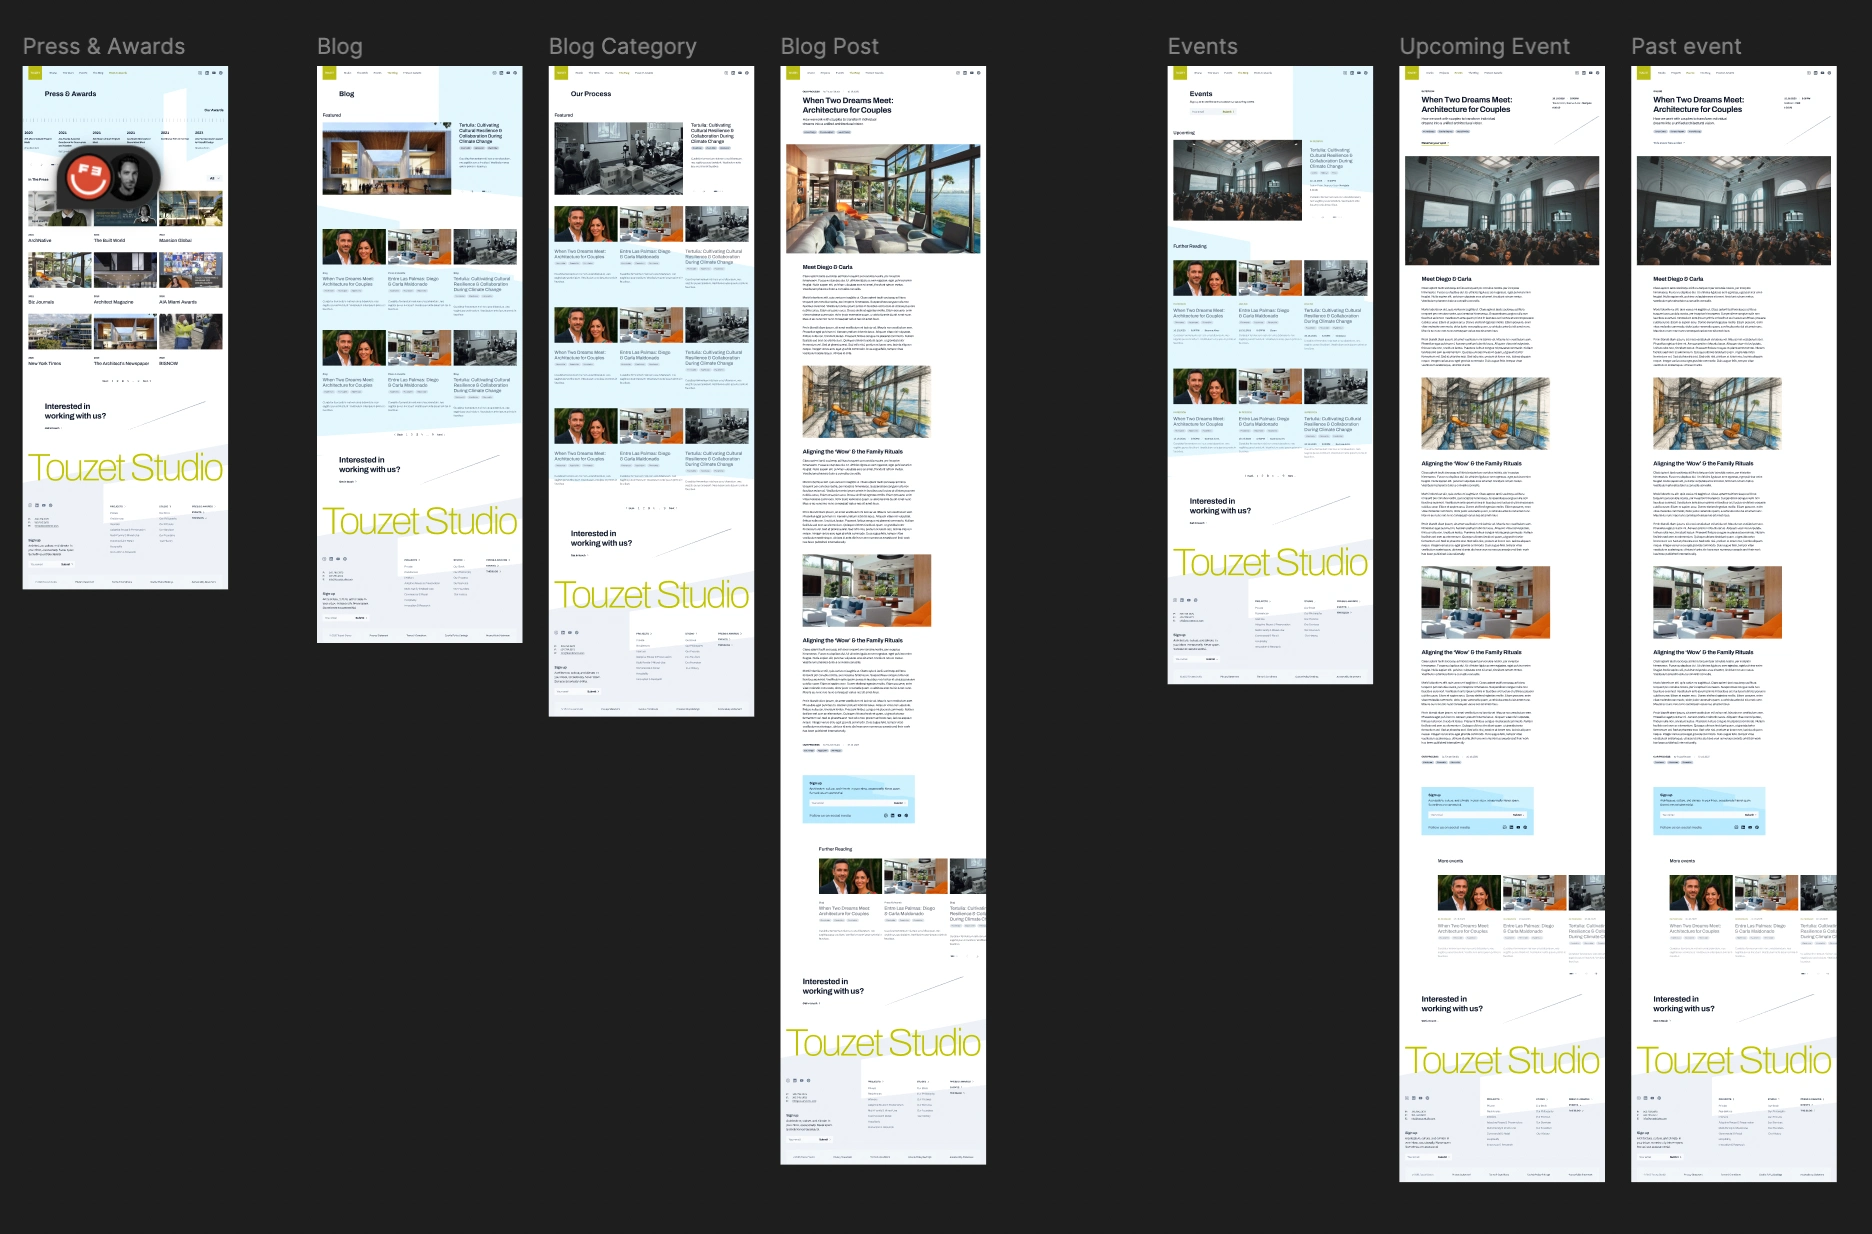Click 'More events' heading in Upcoming Event frame
Screen dimensions: 1872x1234
1450,861
